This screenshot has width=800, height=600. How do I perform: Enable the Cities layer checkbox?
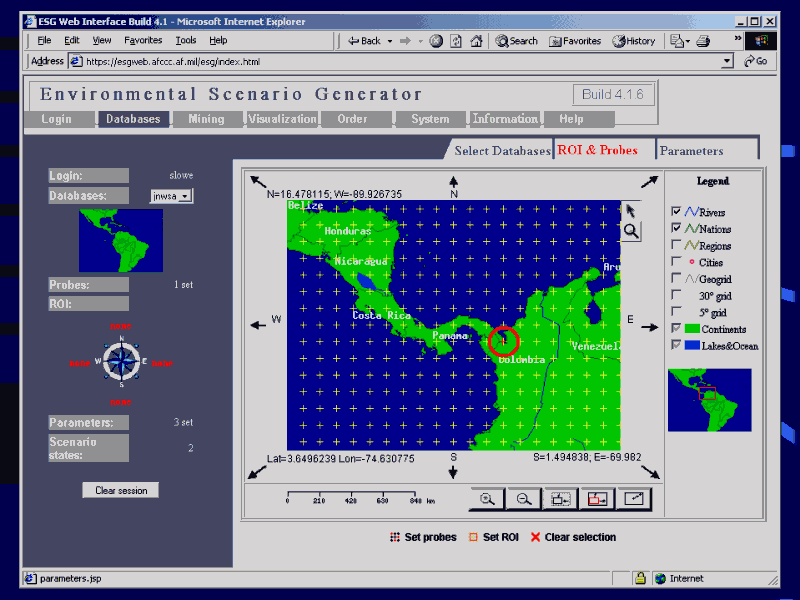677,262
